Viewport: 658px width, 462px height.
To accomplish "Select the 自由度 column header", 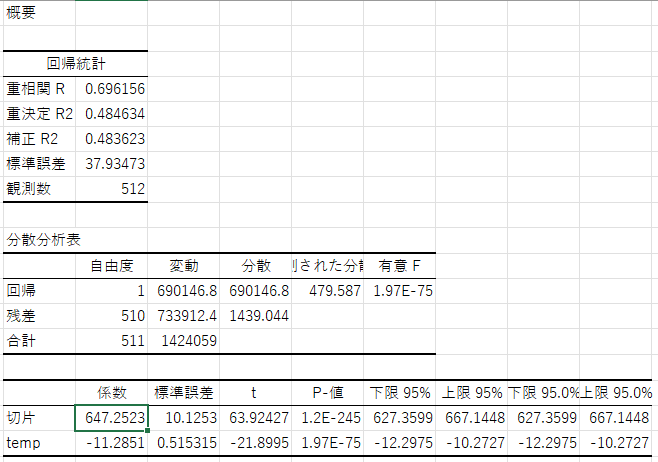I will (112, 266).
